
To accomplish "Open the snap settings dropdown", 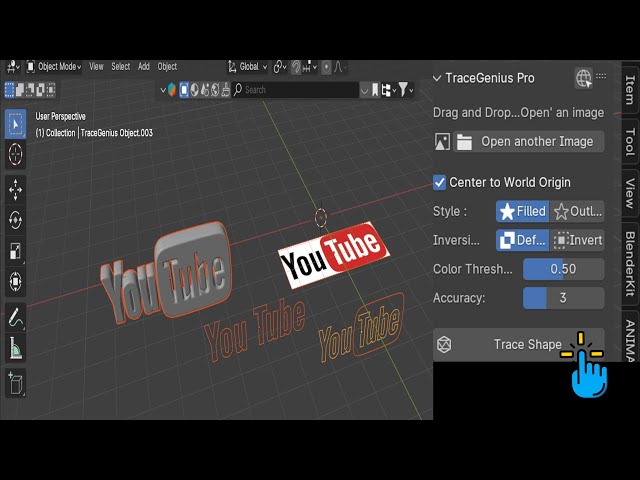I will (310, 67).
